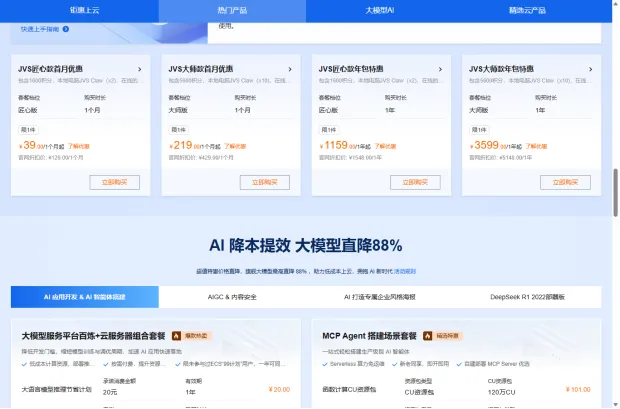This screenshot has height=409, width=620.
Task: Click the 大师版 value on ¥219 card
Action: point(178,110)
